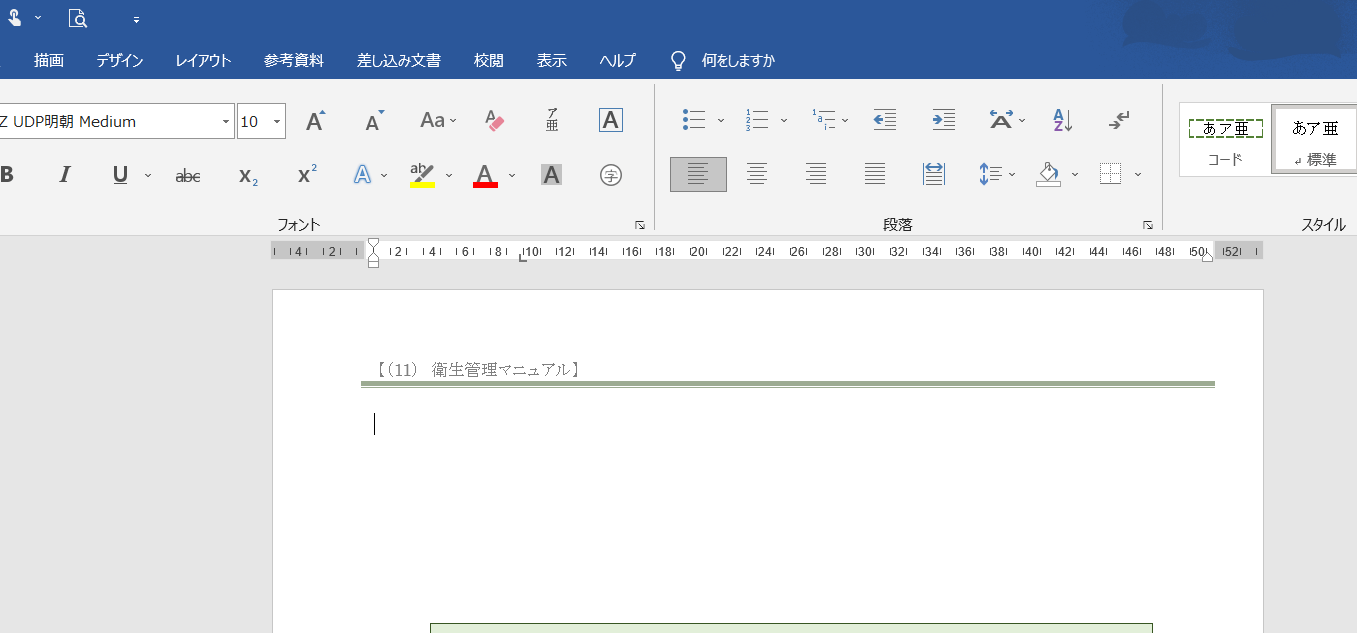Sort text with the A-Z icon
The image size is (1357, 633).
1063,120
